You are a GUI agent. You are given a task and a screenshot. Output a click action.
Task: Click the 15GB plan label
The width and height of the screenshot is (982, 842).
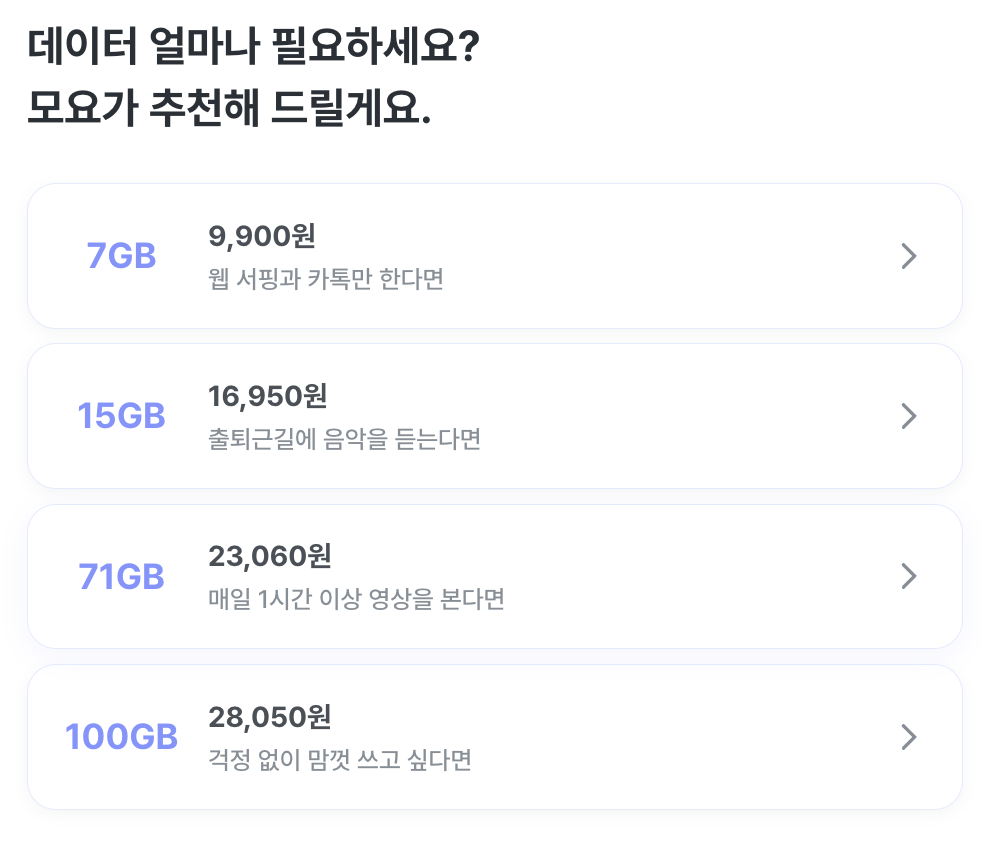pyautogui.click(x=121, y=416)
